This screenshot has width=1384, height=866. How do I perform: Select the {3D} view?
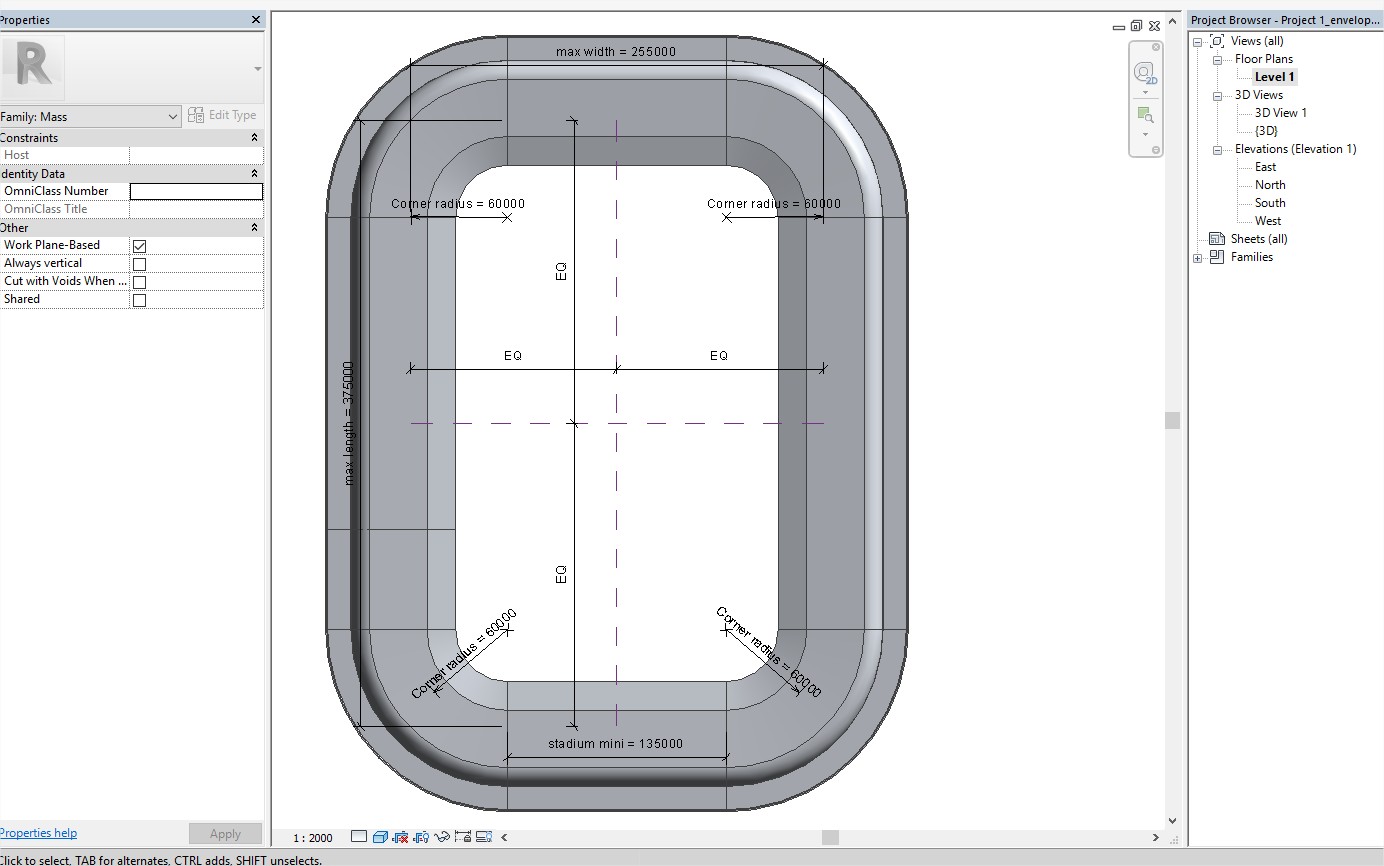[1266, 131]
